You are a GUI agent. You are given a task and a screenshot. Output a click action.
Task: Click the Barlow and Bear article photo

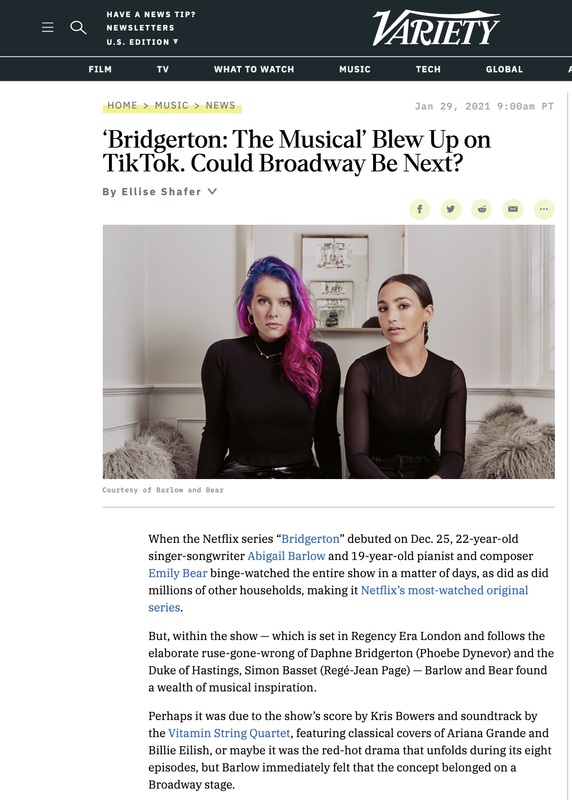pyautogui.click(x=329, y=352)
